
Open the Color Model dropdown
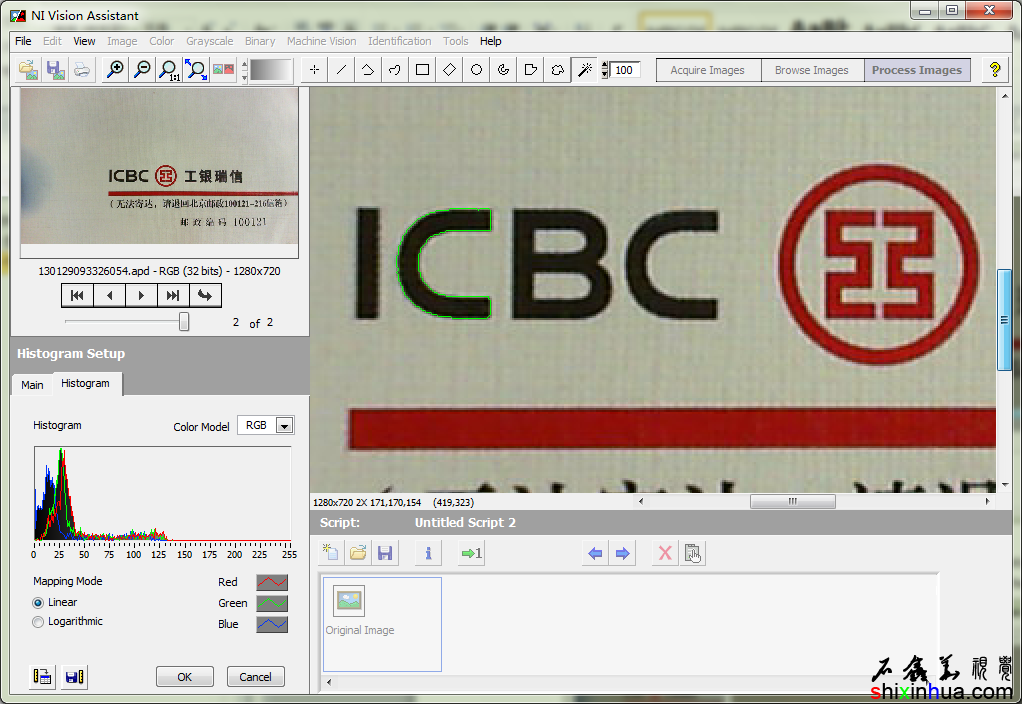284,426
